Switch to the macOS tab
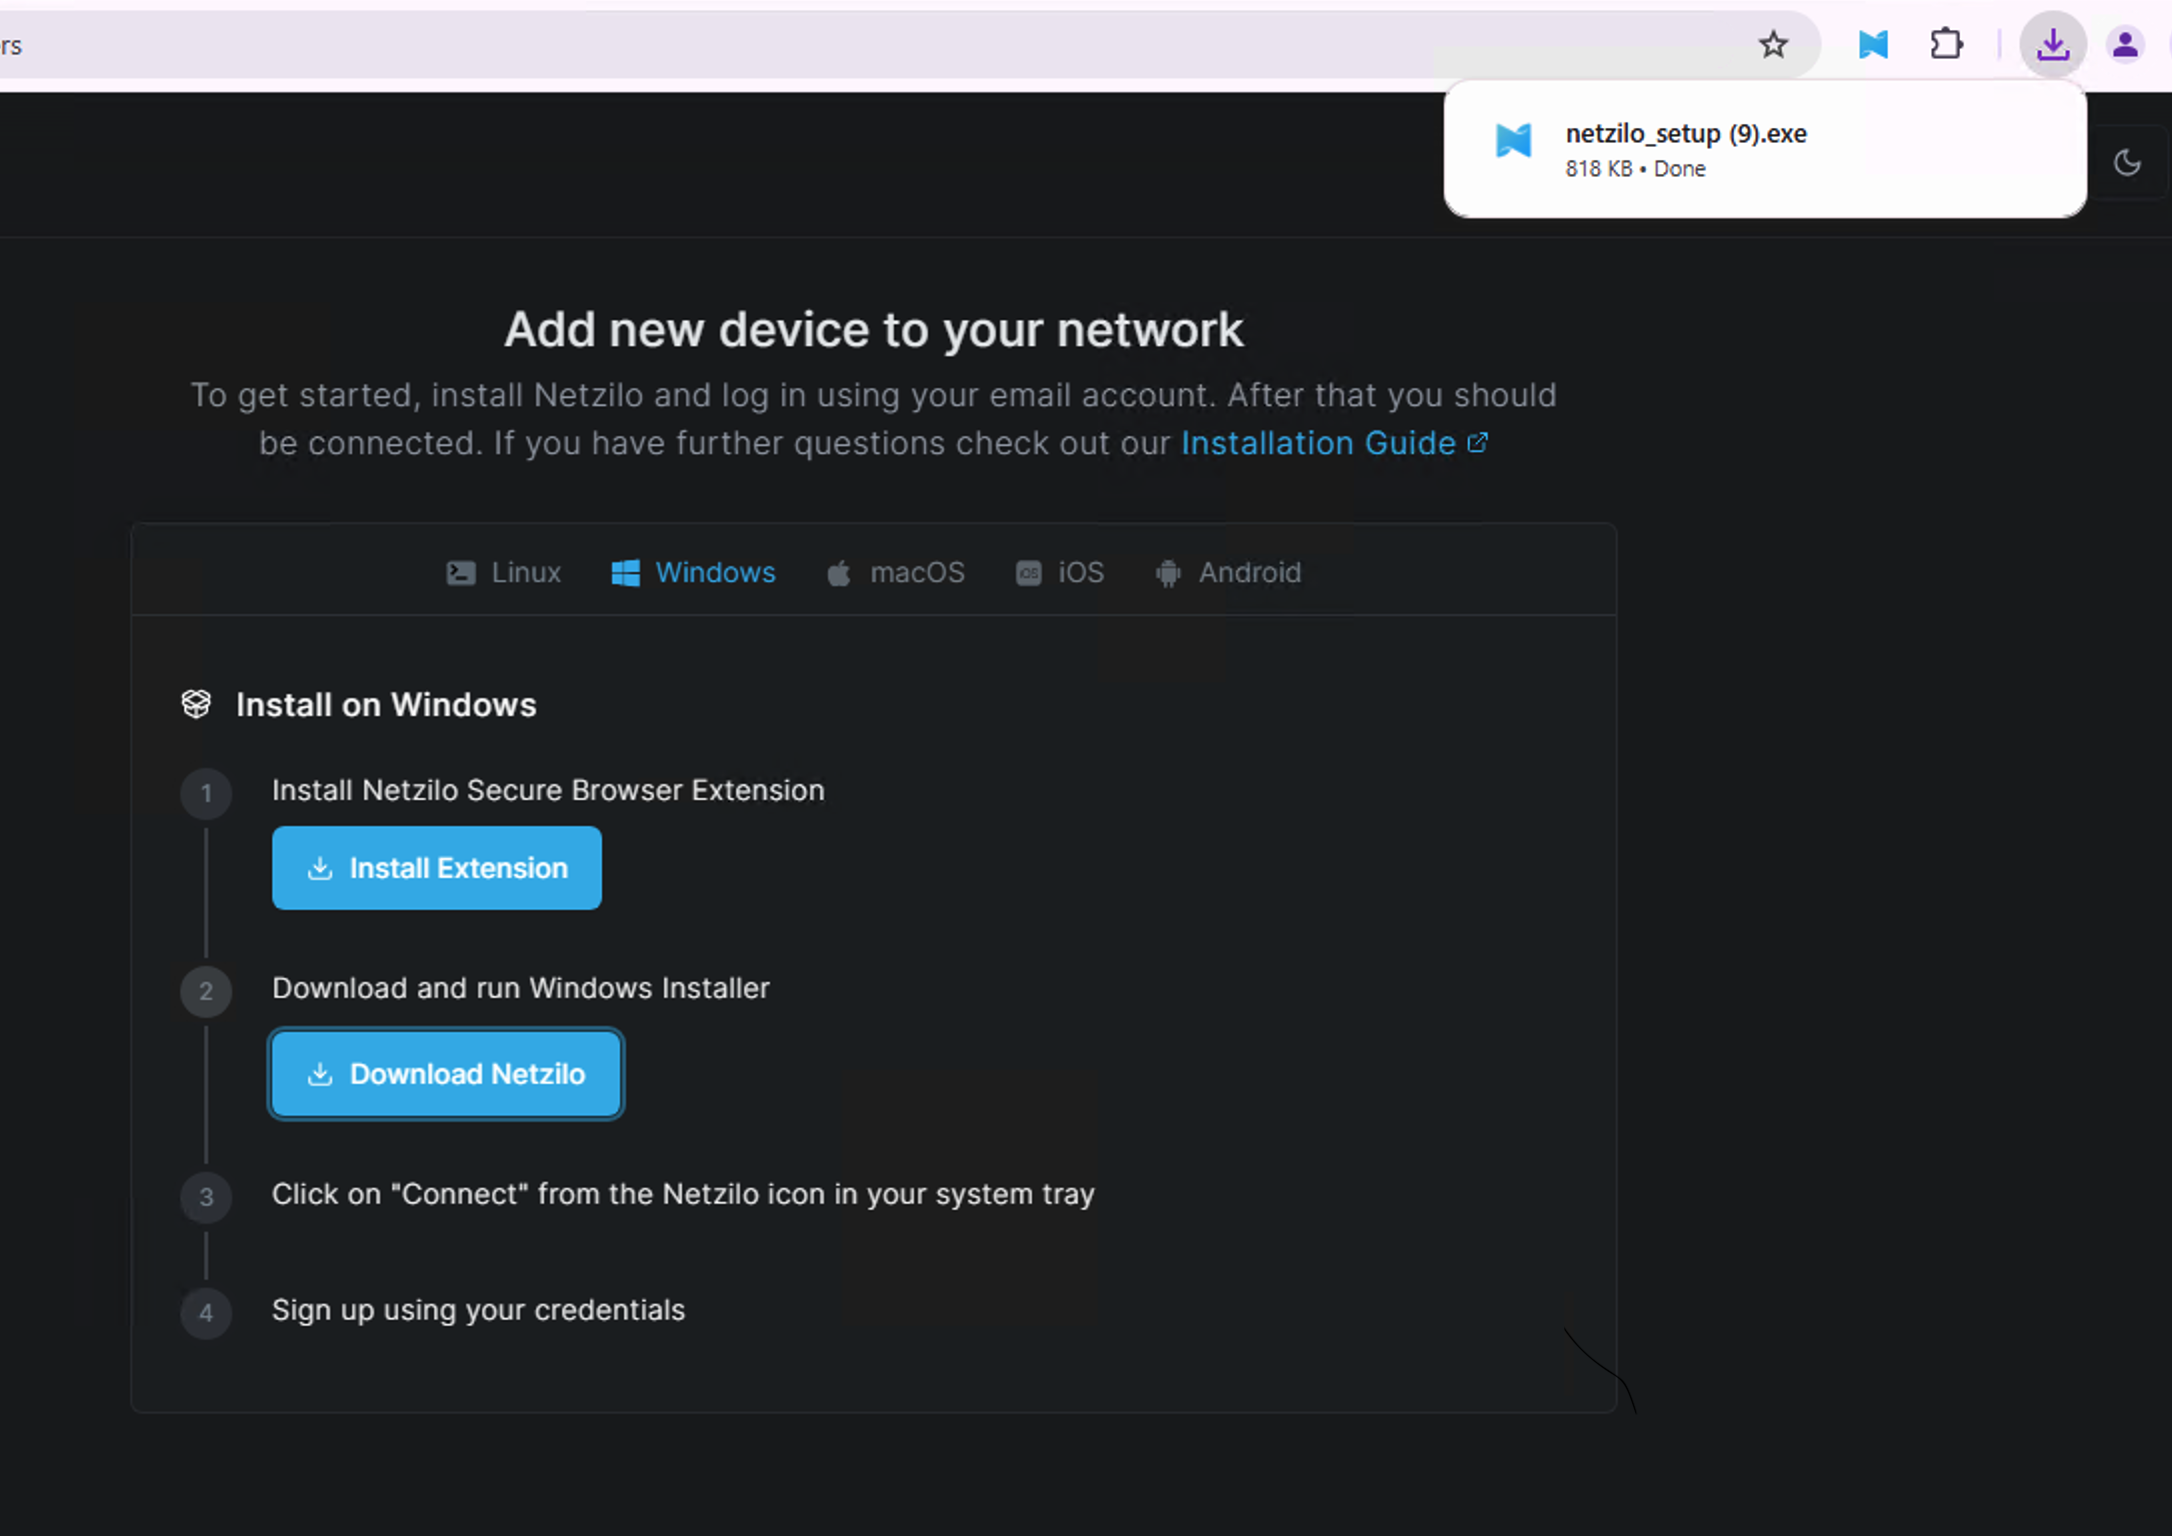Image resolution: width=2172 pixels, height=1536 pixels. (x=895, y=573)
